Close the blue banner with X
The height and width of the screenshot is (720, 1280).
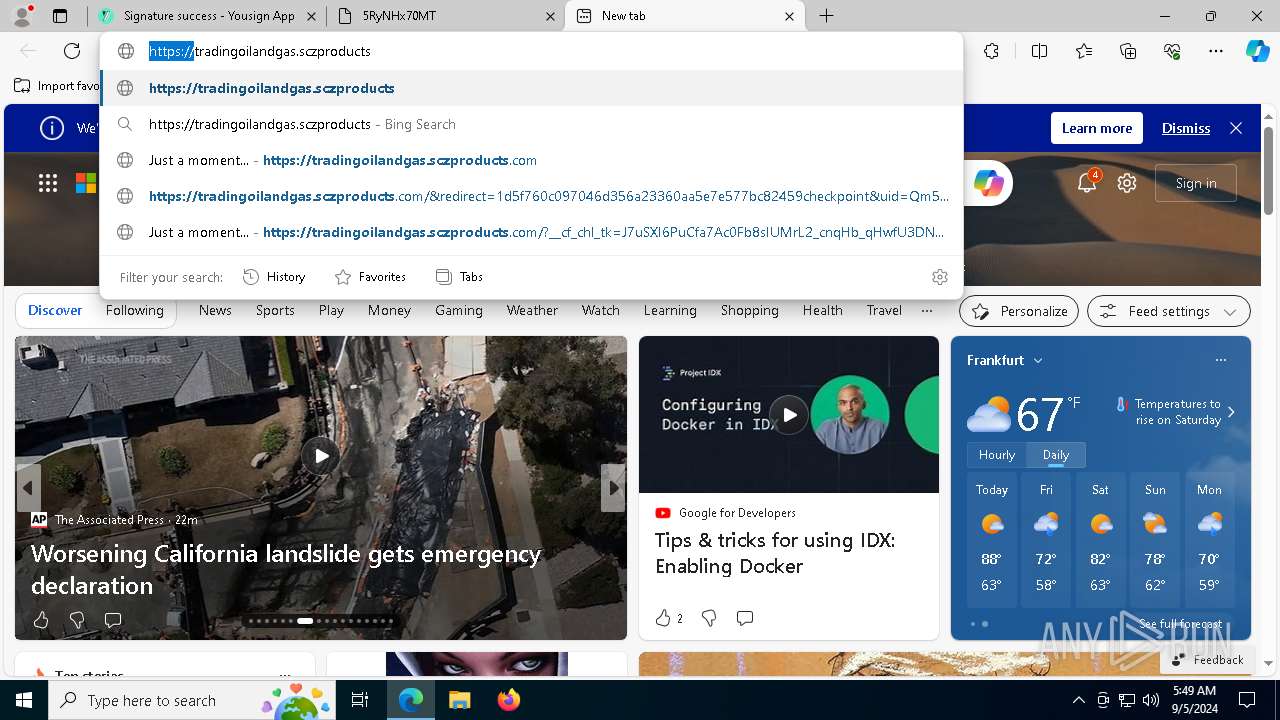coord(1236,128)
